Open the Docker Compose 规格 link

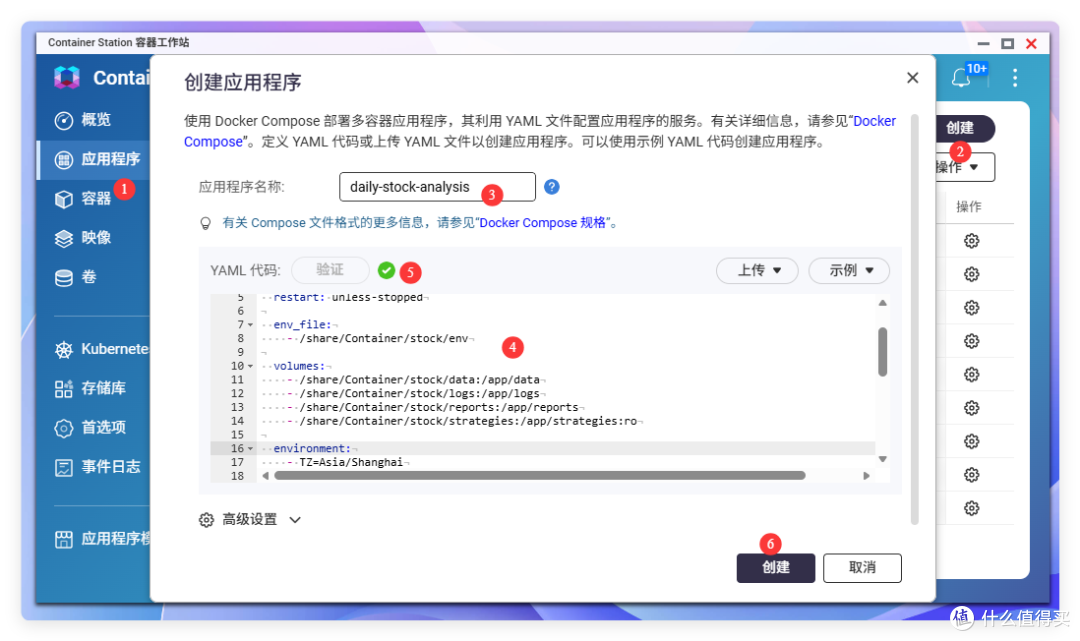pos(542,222)
